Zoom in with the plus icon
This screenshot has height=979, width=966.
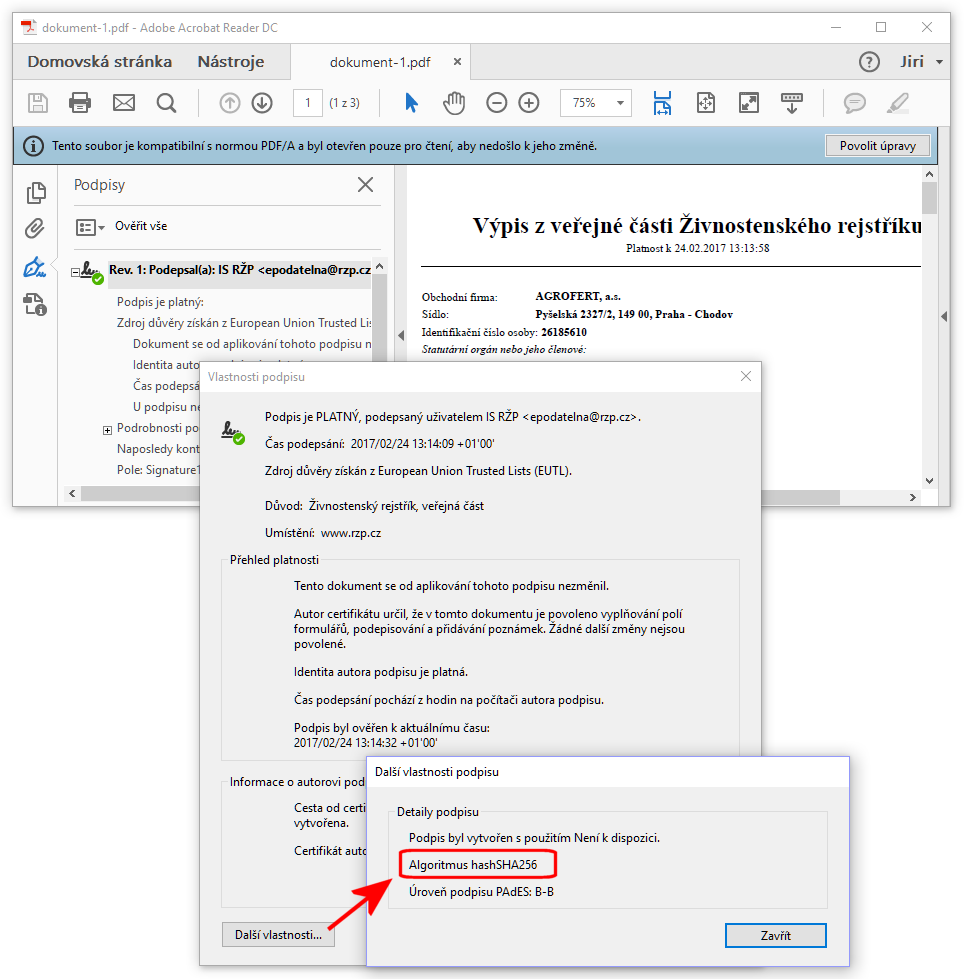pos(529,102)
